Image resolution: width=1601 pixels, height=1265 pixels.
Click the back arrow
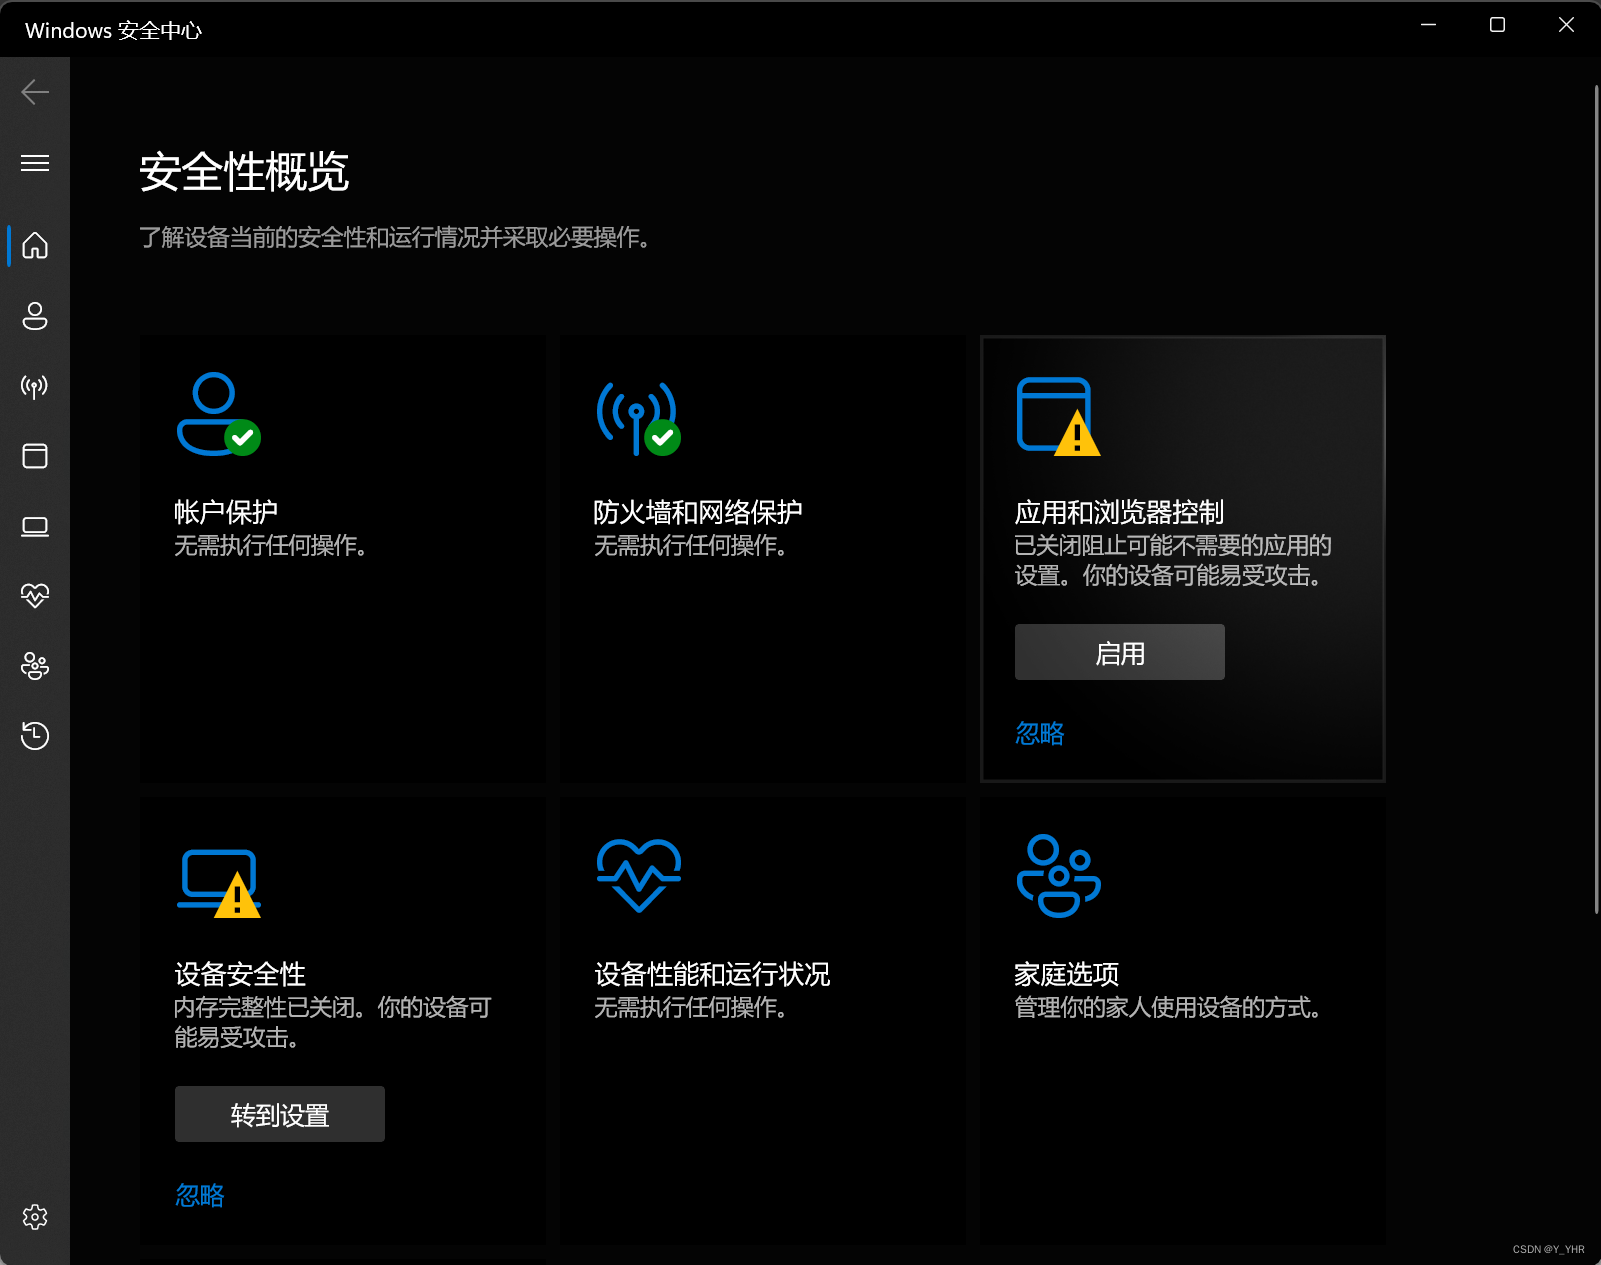pos(35,91)
